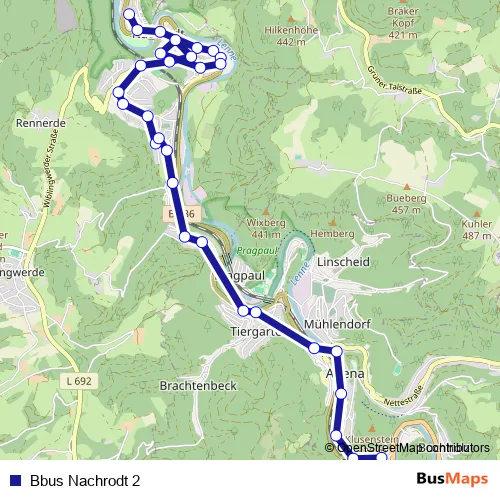
Task: Click the Linscheid place label
Action: point(343,262)
